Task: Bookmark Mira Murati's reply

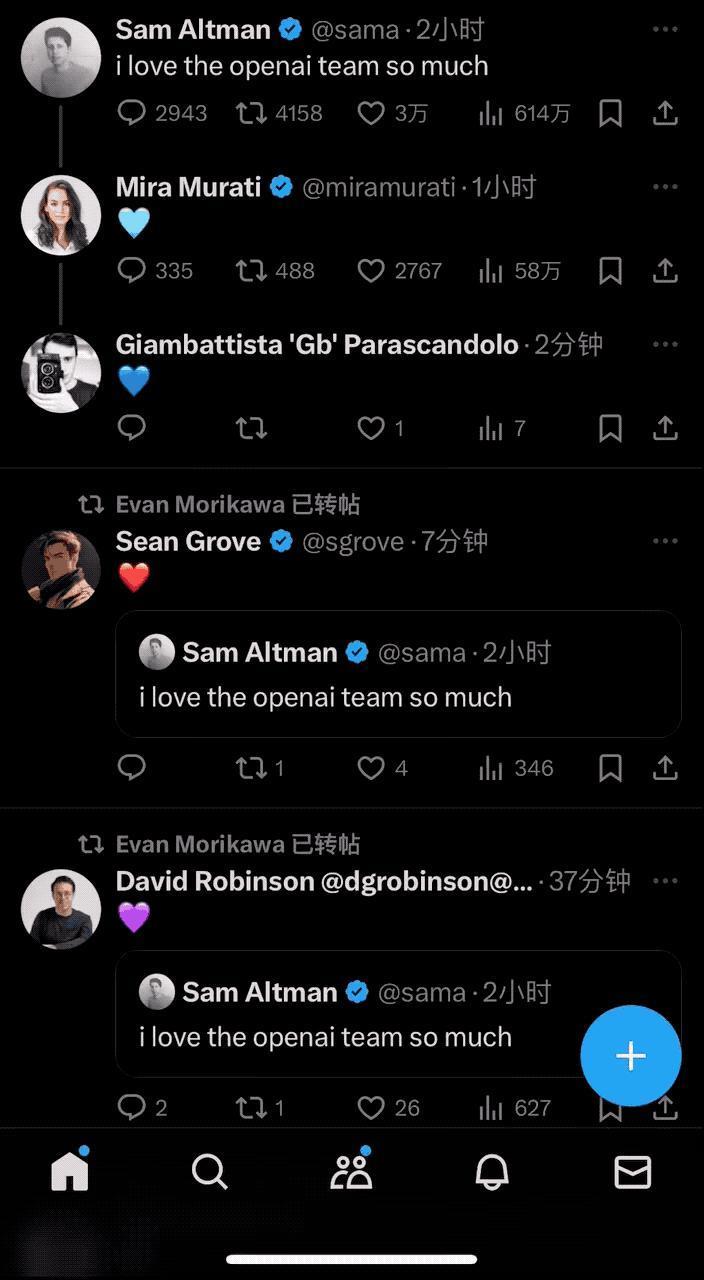Action: point(610,271)
